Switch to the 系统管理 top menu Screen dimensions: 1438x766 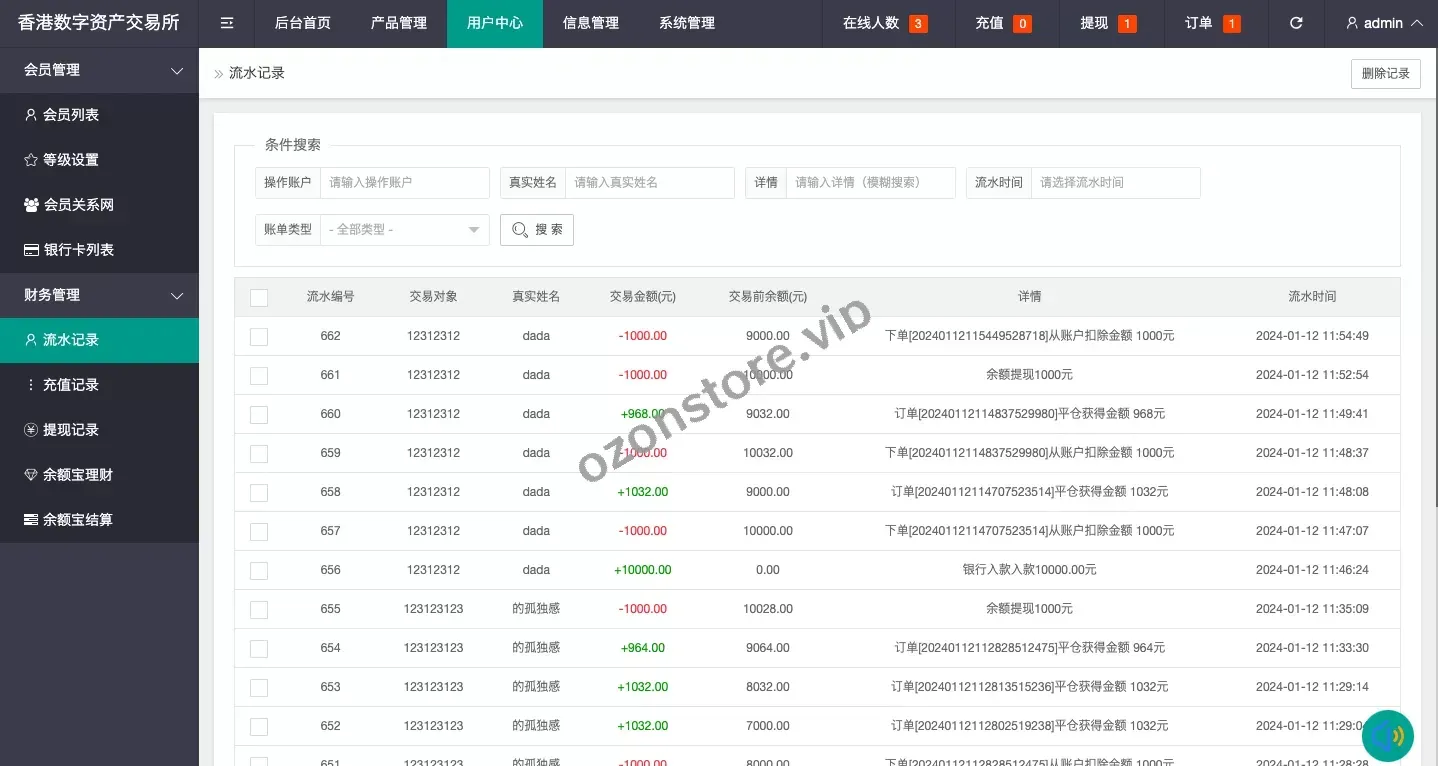point(687,23)
